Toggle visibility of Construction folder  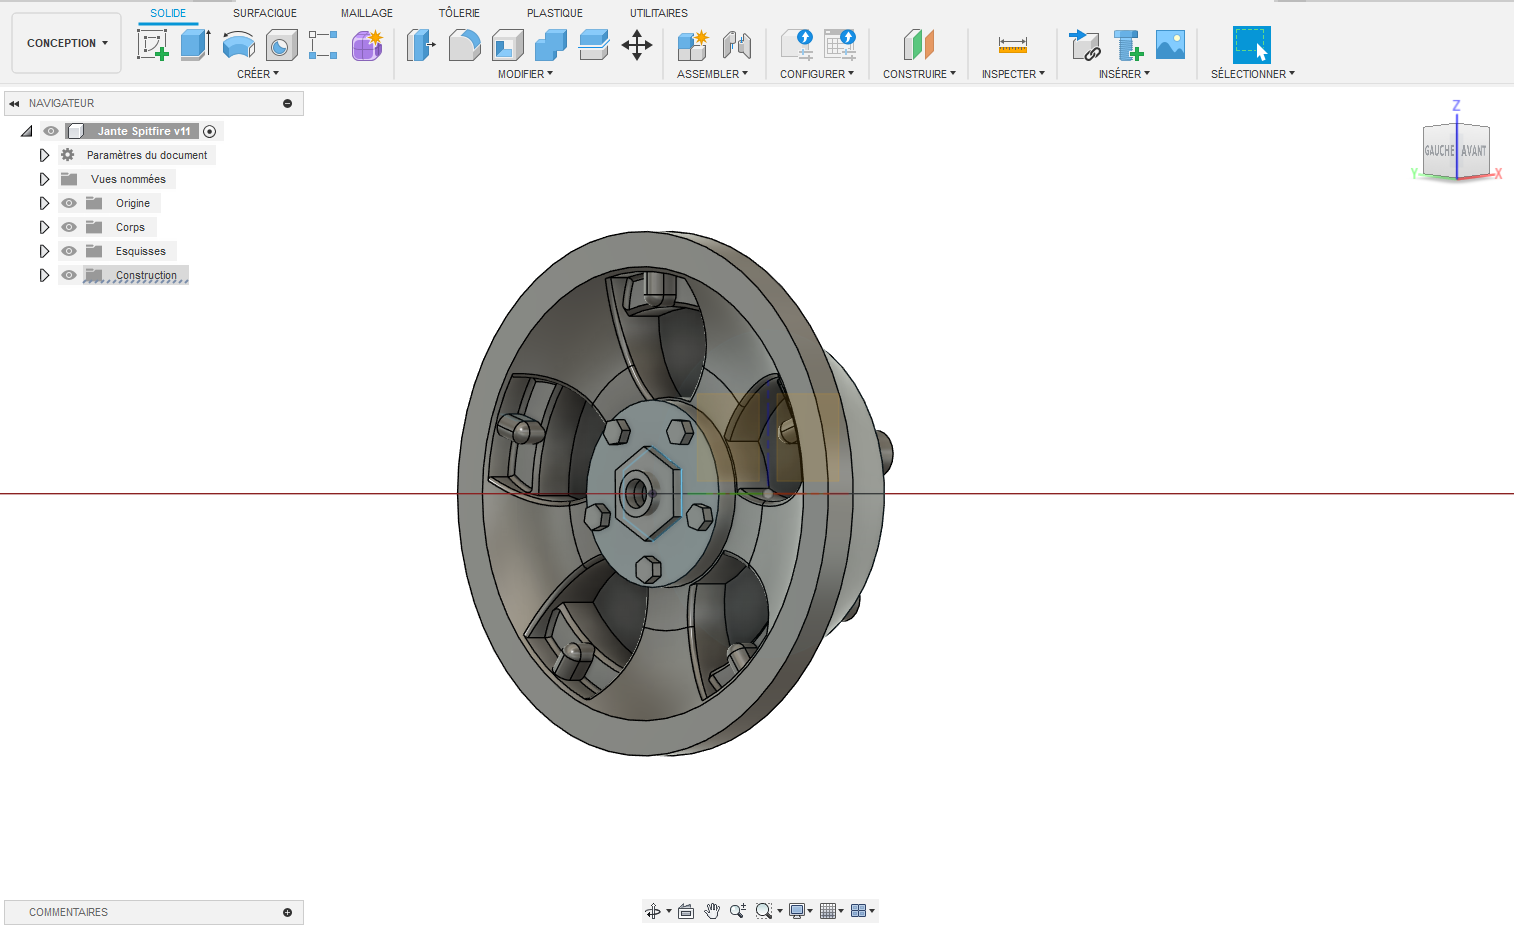point(69,275)
